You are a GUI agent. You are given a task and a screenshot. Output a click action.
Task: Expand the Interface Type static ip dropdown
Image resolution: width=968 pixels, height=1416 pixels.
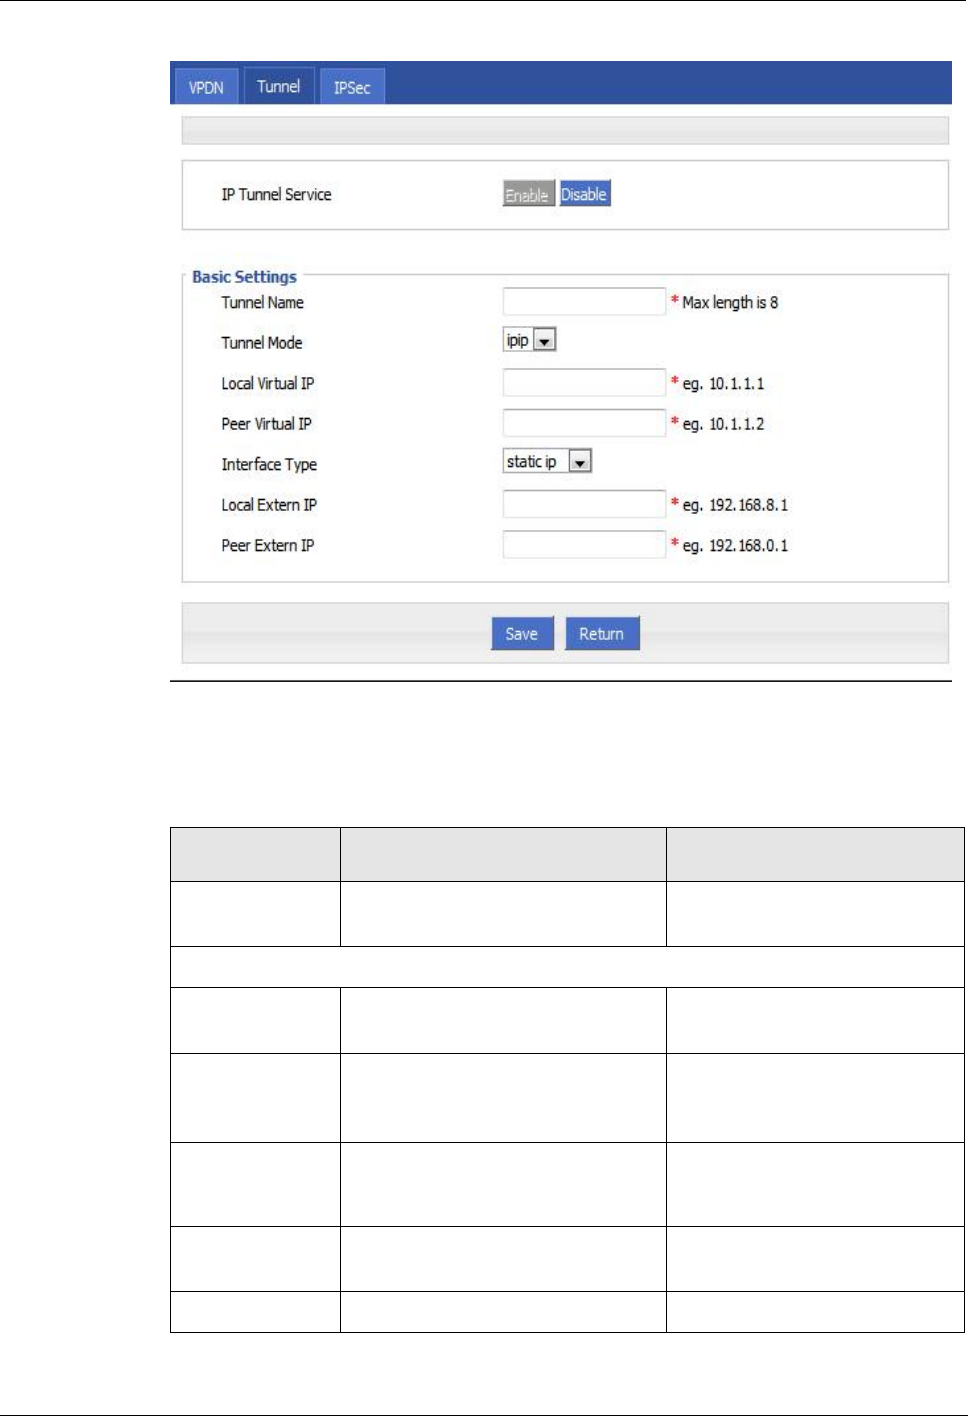[x=547, y=461]
